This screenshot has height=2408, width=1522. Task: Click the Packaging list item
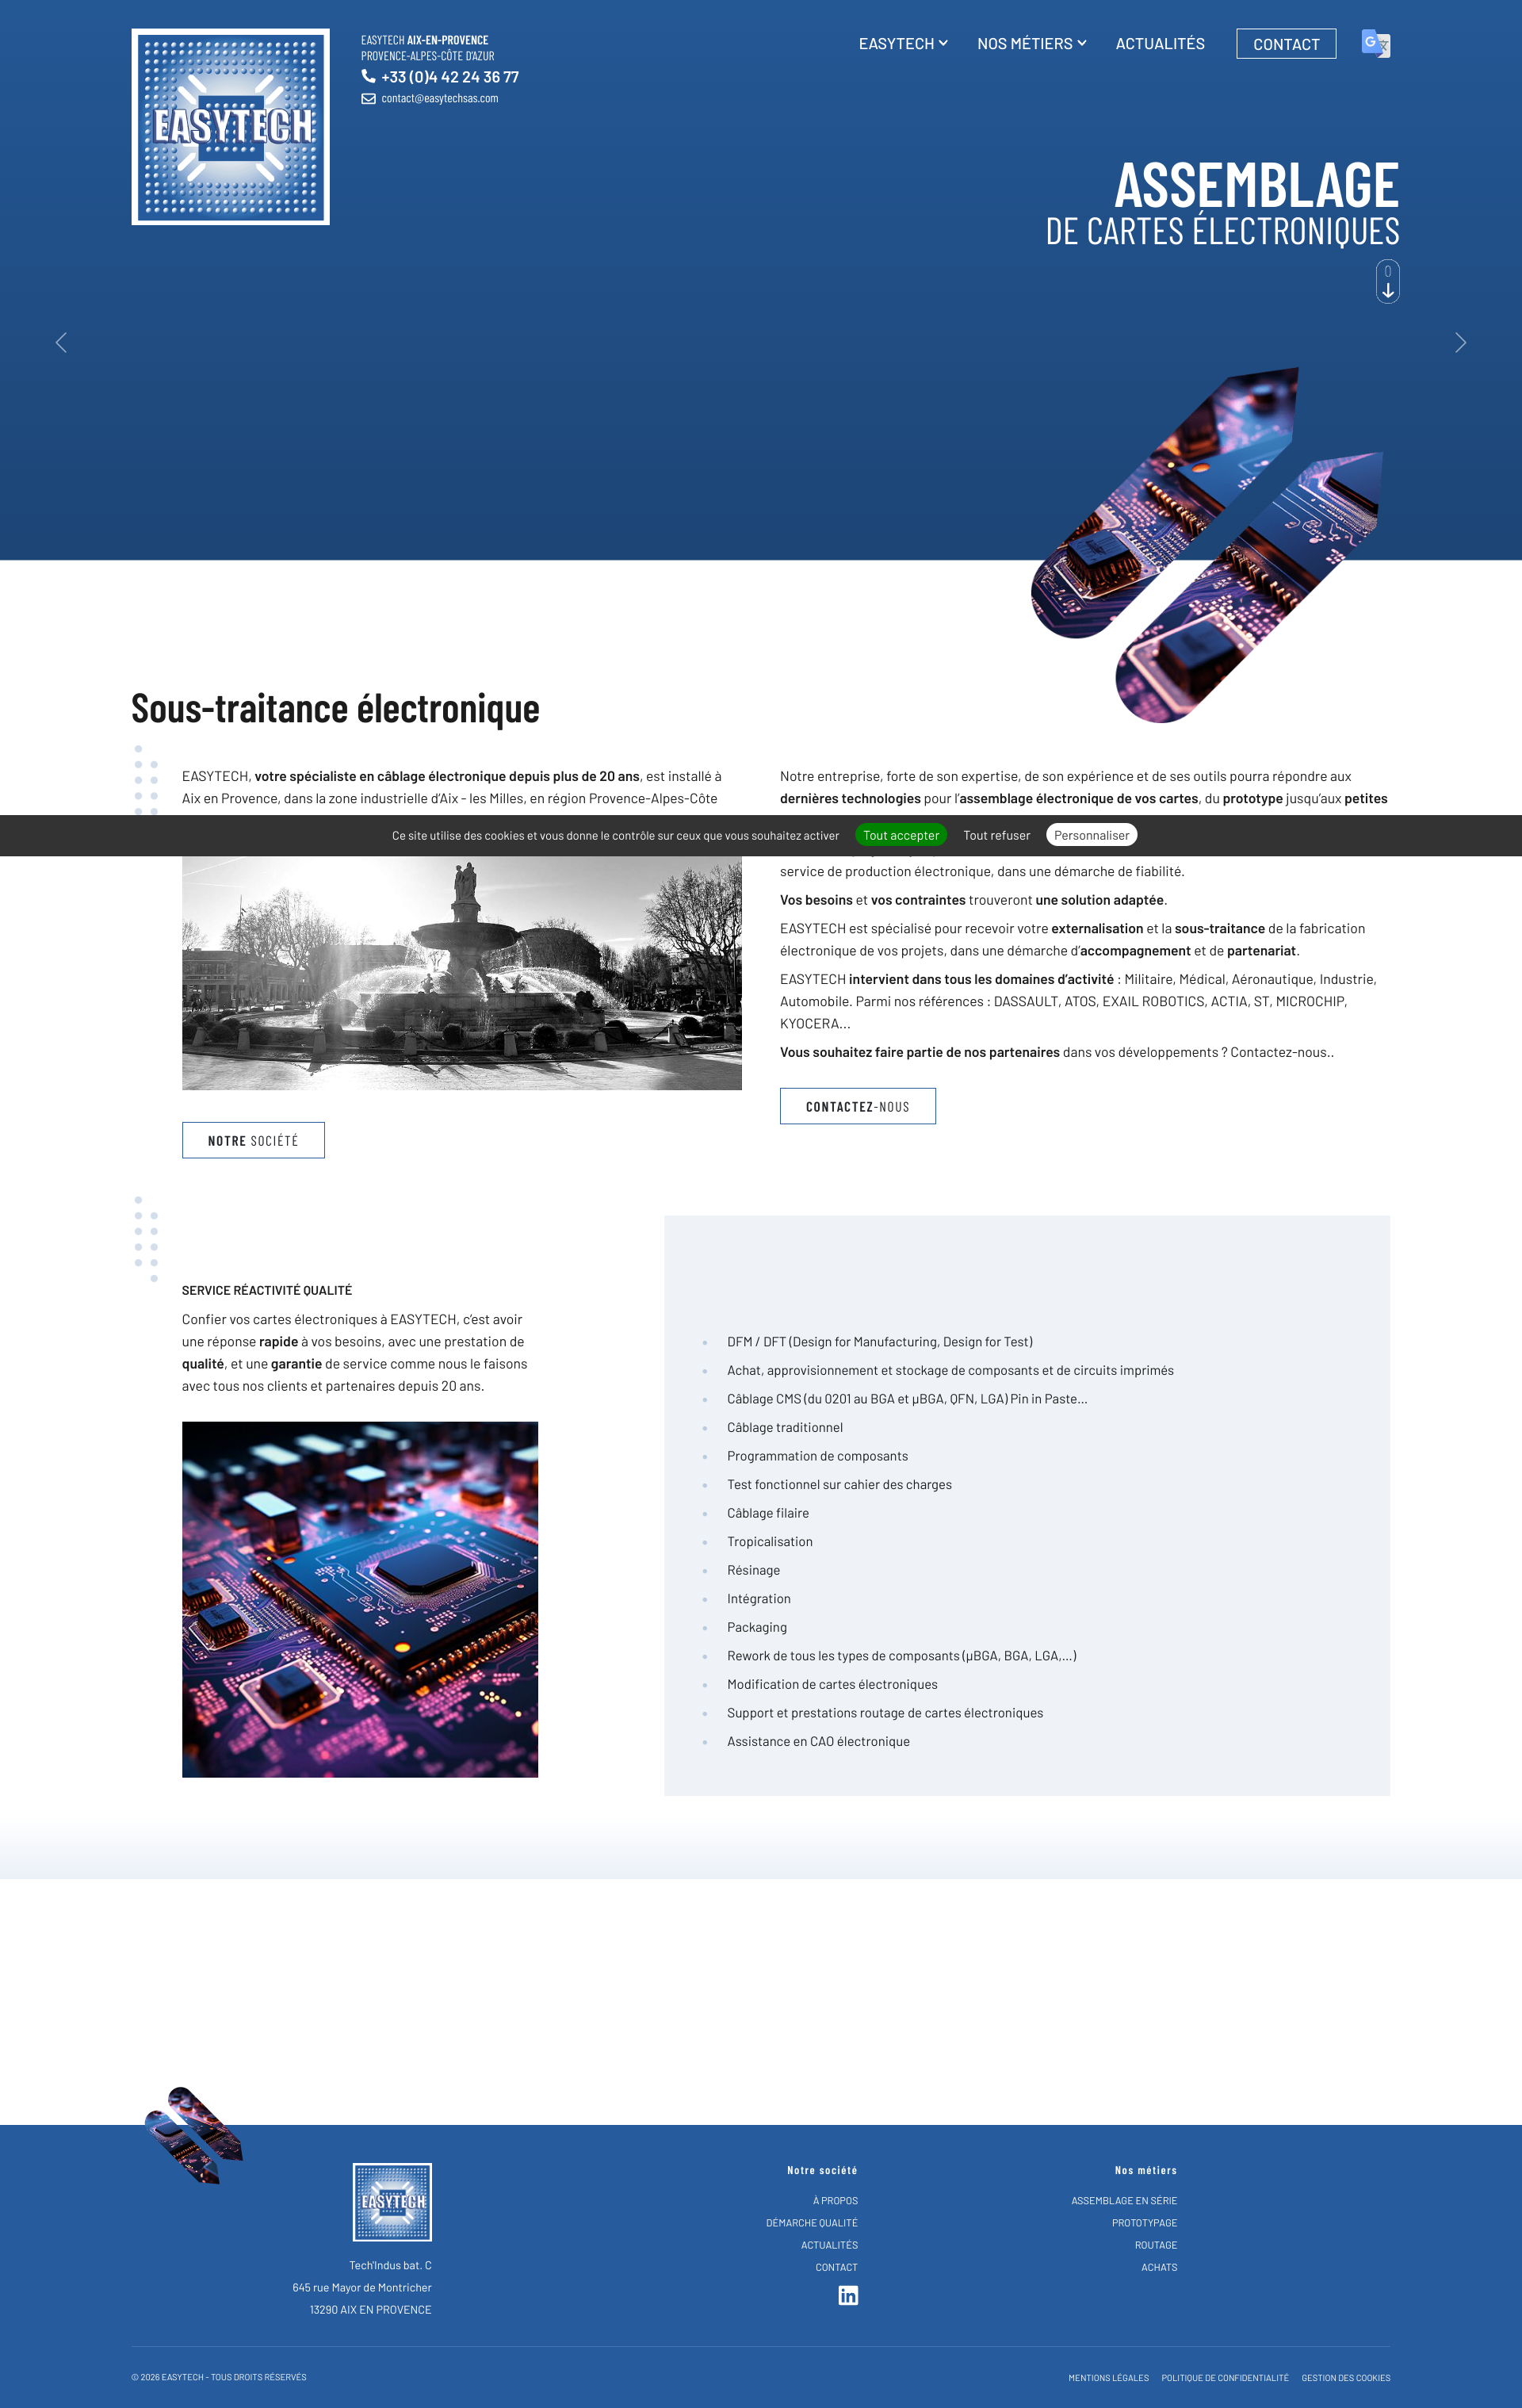point(757,1627)
